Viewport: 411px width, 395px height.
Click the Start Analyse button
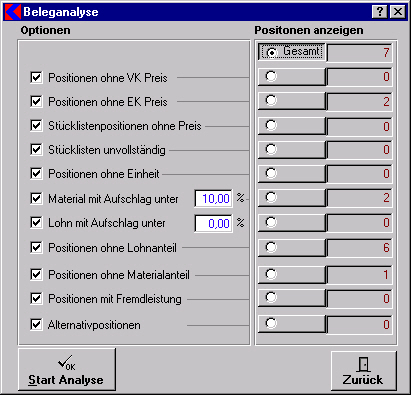point(67,369)
